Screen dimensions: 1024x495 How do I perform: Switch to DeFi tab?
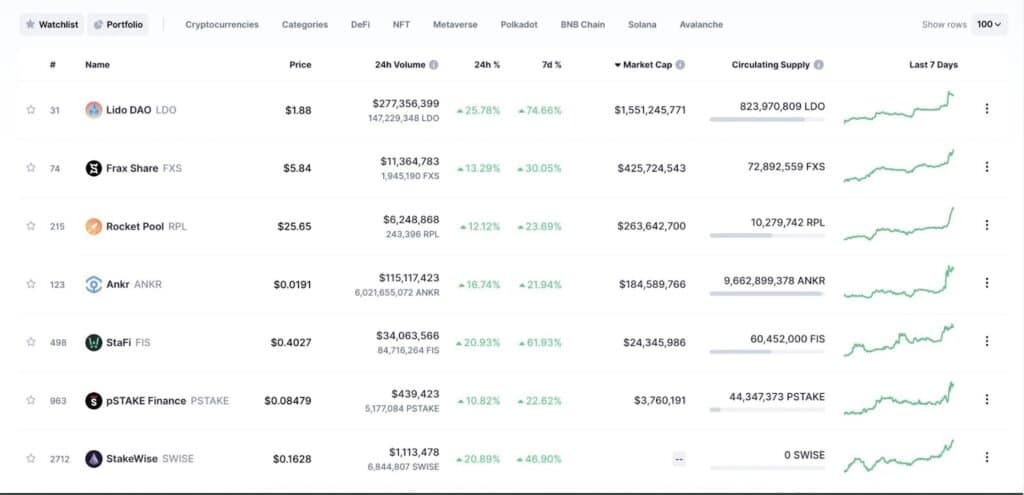pos(360,24)
